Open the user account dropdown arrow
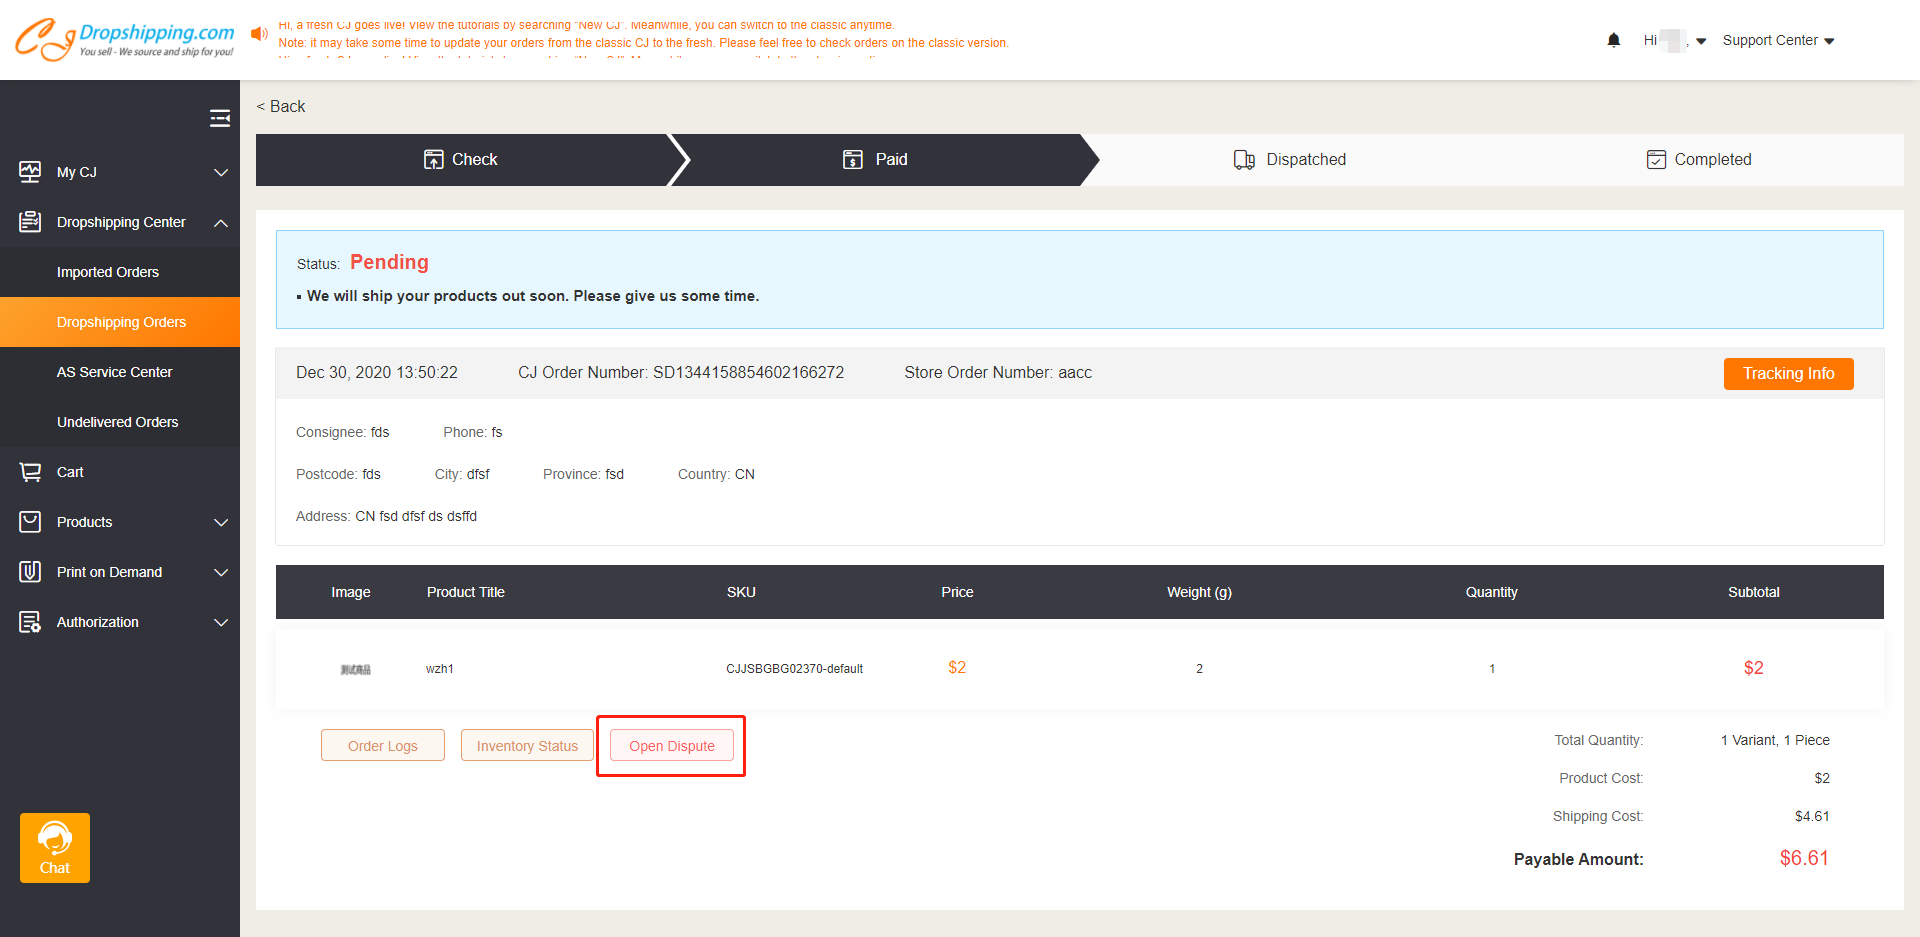1920x937 pixels. 1701,41
